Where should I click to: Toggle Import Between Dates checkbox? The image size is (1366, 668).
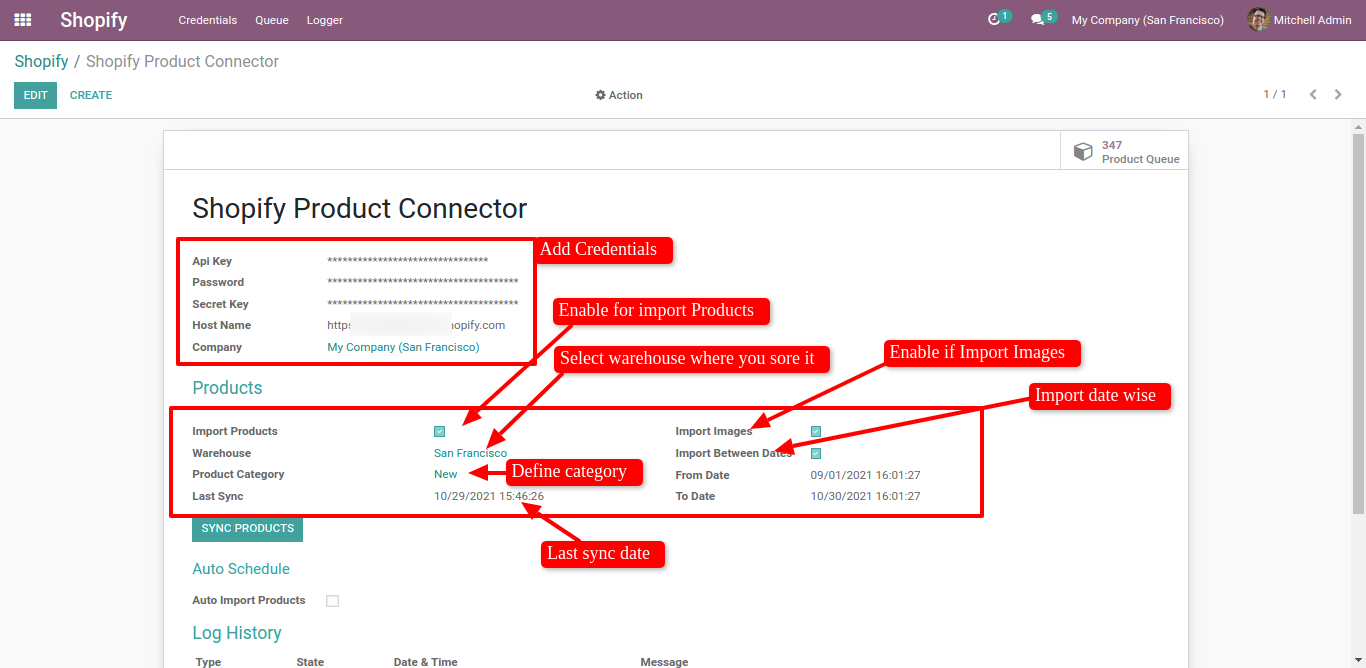(816, 453)
